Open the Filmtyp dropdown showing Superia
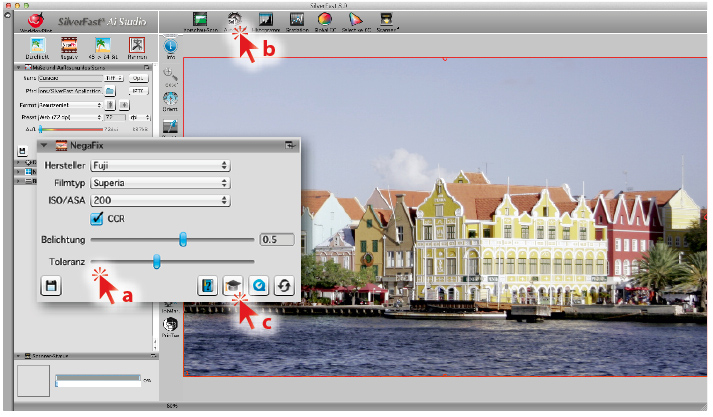Viewport: 713px width, 417px height. 160,183
